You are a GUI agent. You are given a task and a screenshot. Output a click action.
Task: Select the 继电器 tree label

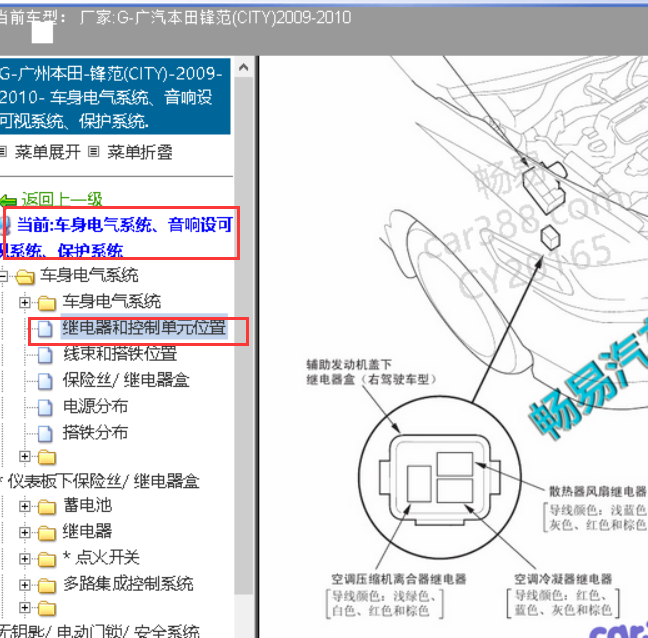(x=87, y=531)
